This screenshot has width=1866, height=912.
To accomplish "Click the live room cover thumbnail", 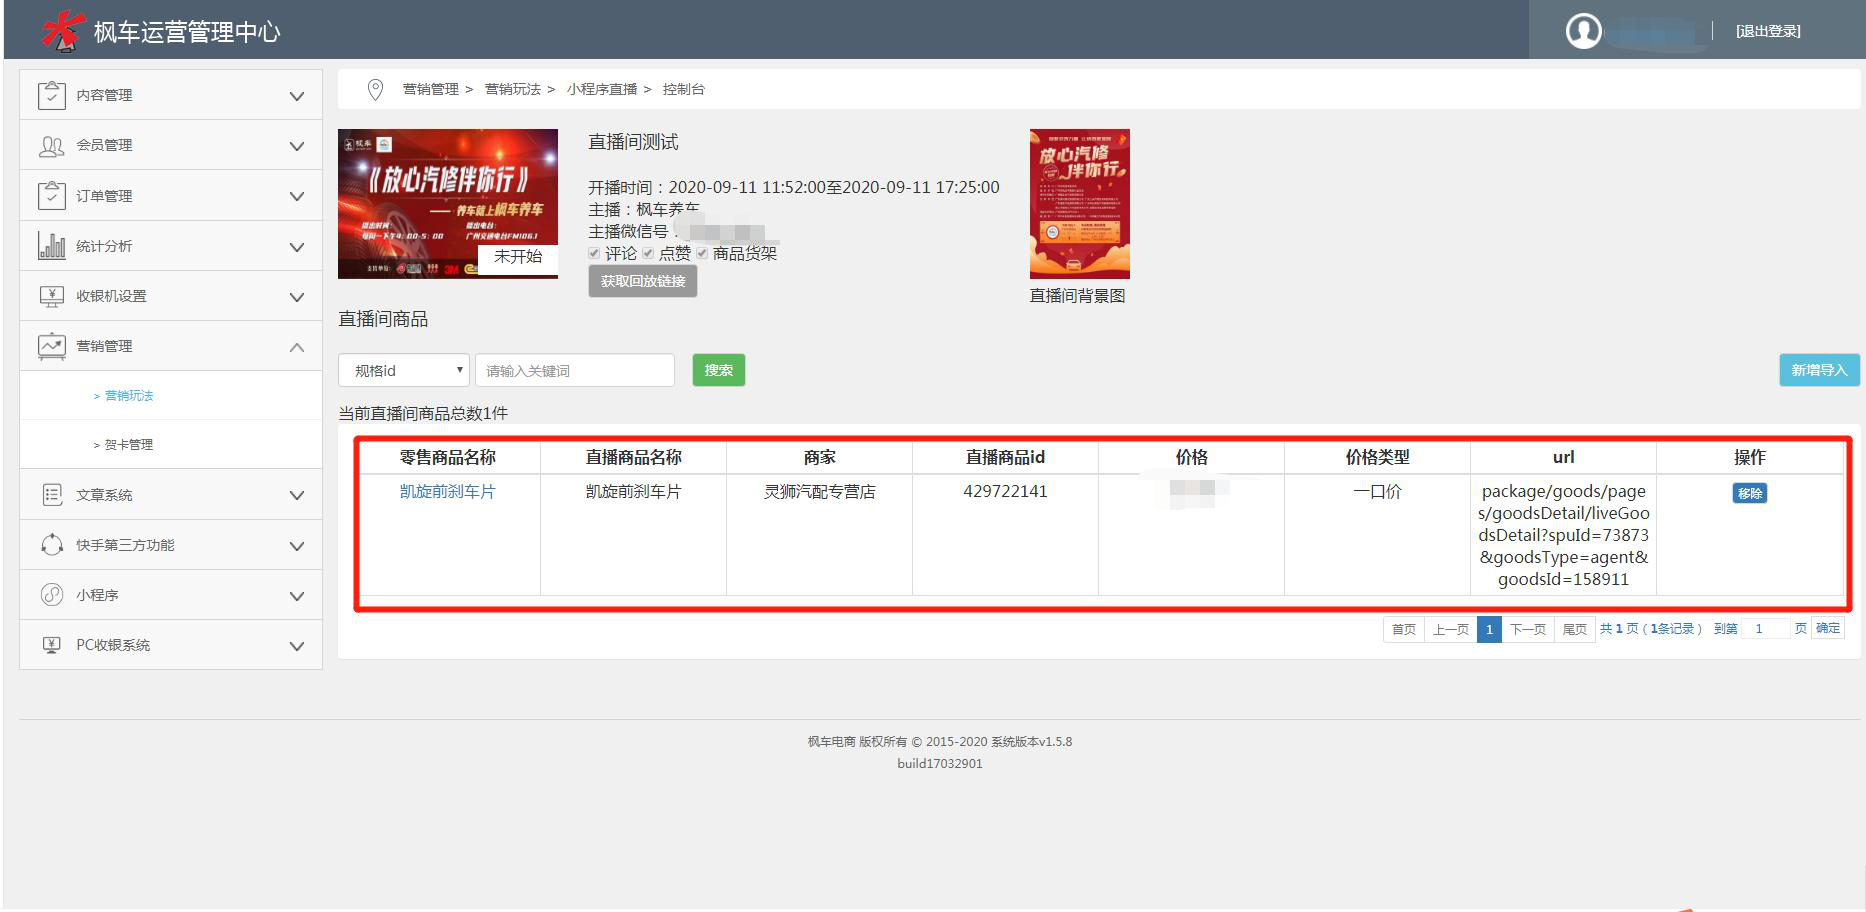I will pos(448,203).
